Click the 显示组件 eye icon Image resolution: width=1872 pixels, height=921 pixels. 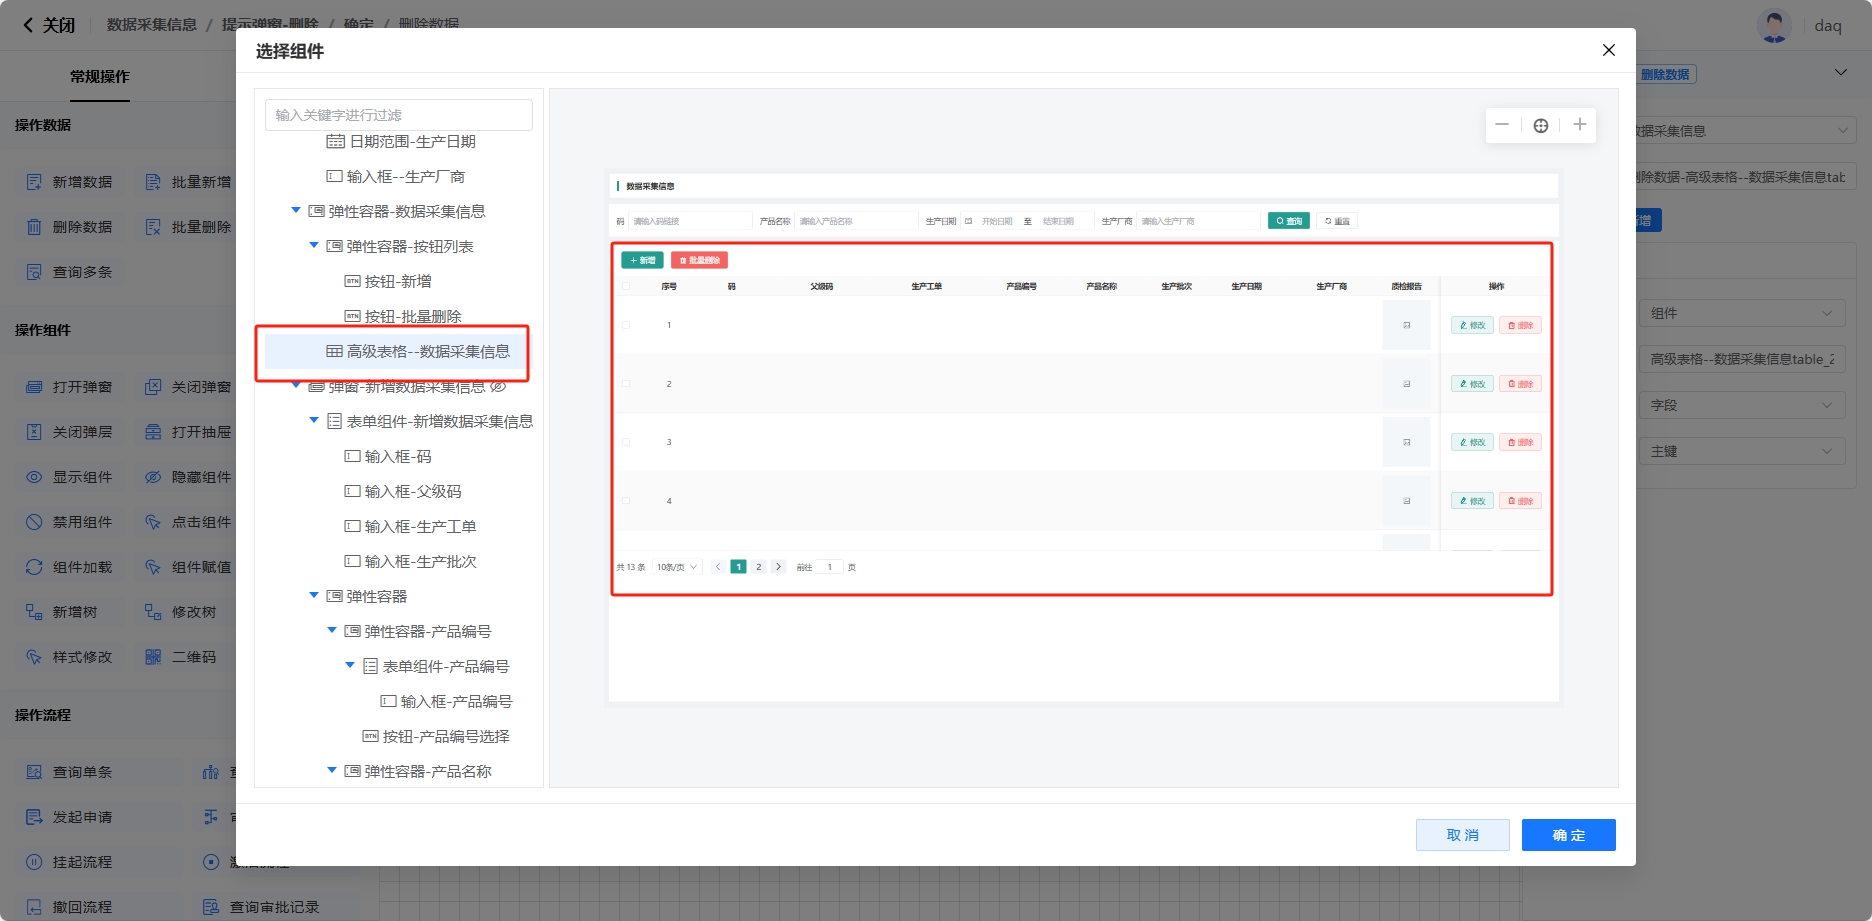pyautogui.click(x=34, y=477)
